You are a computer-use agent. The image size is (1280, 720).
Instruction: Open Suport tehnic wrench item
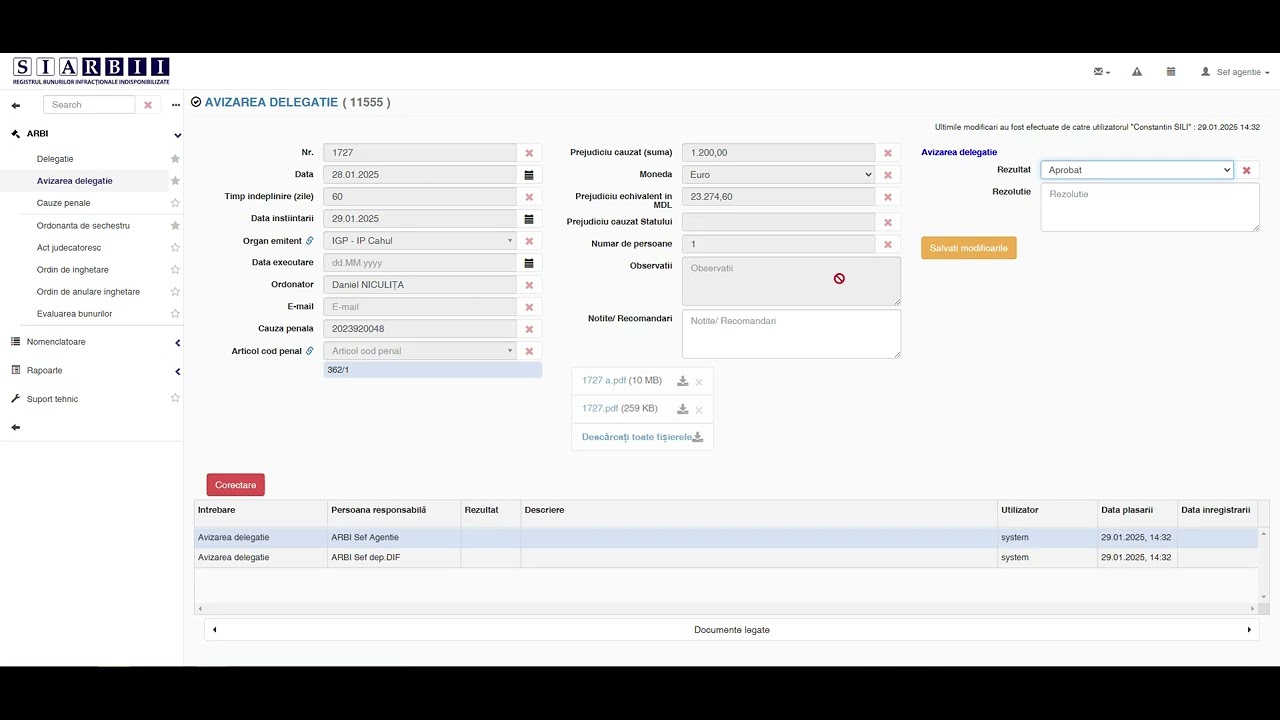(52, 399)
